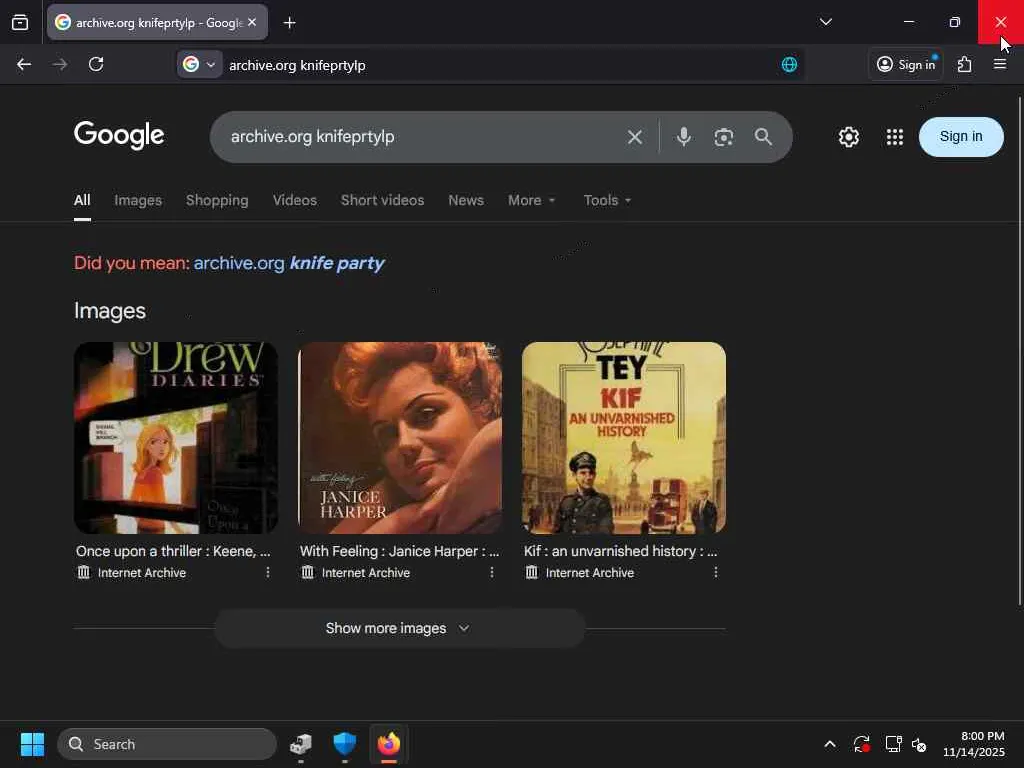
Task: Click the sync update tray icon
Action: tap(861, 744)
